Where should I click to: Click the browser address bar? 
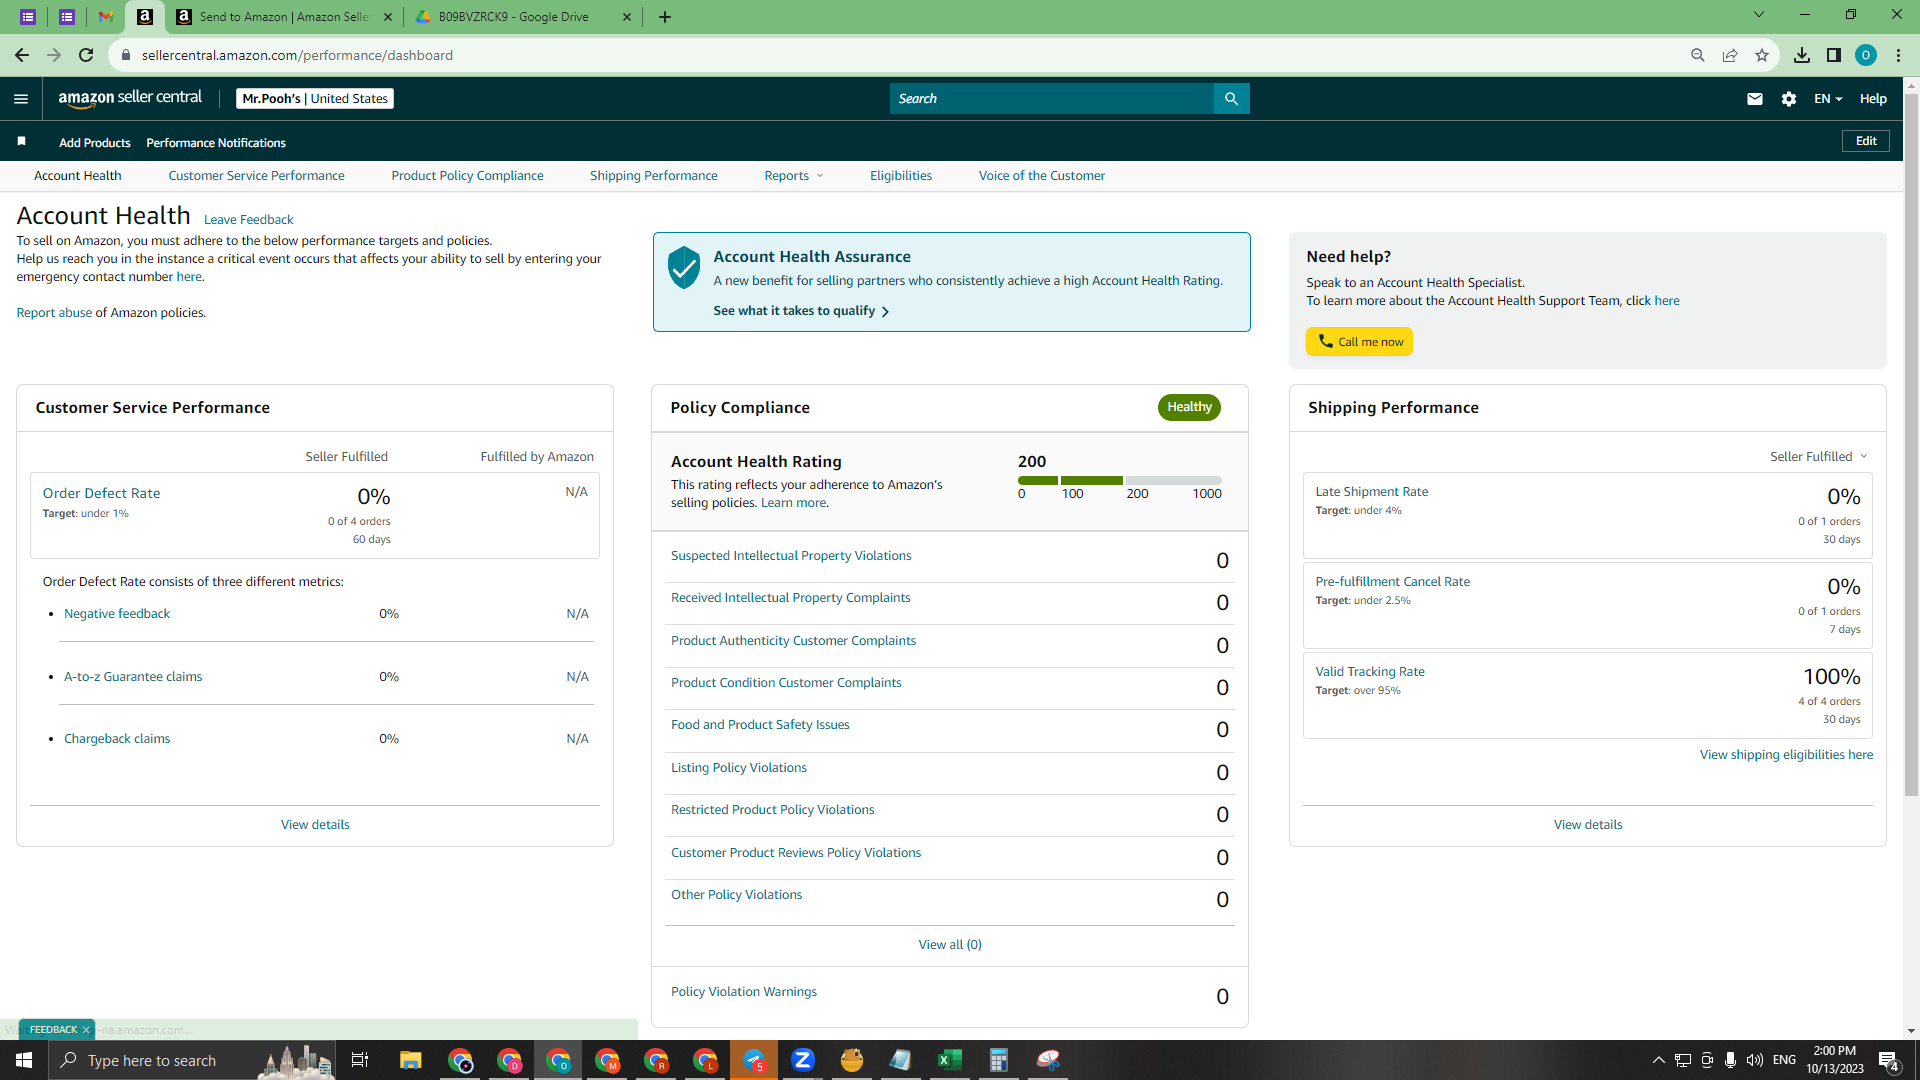(x=900, y=55)
